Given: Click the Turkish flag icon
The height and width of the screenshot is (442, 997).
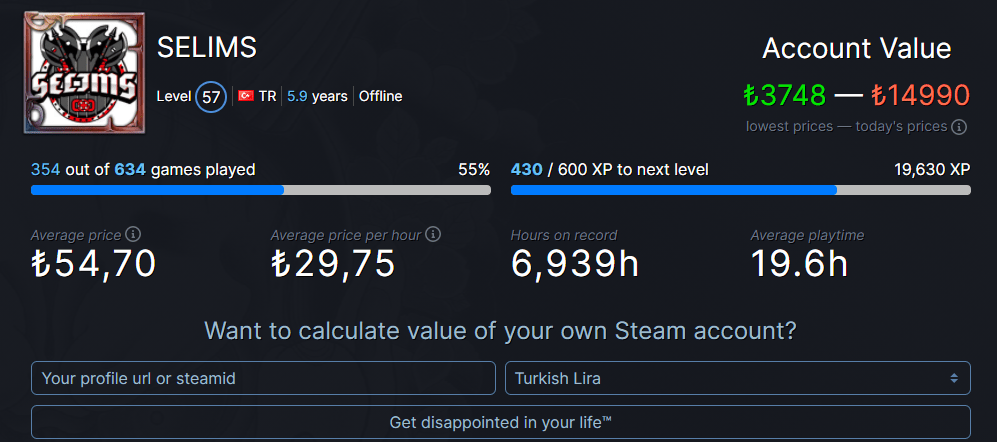Looking at the screenshot, I should click(x=246, y=97).
